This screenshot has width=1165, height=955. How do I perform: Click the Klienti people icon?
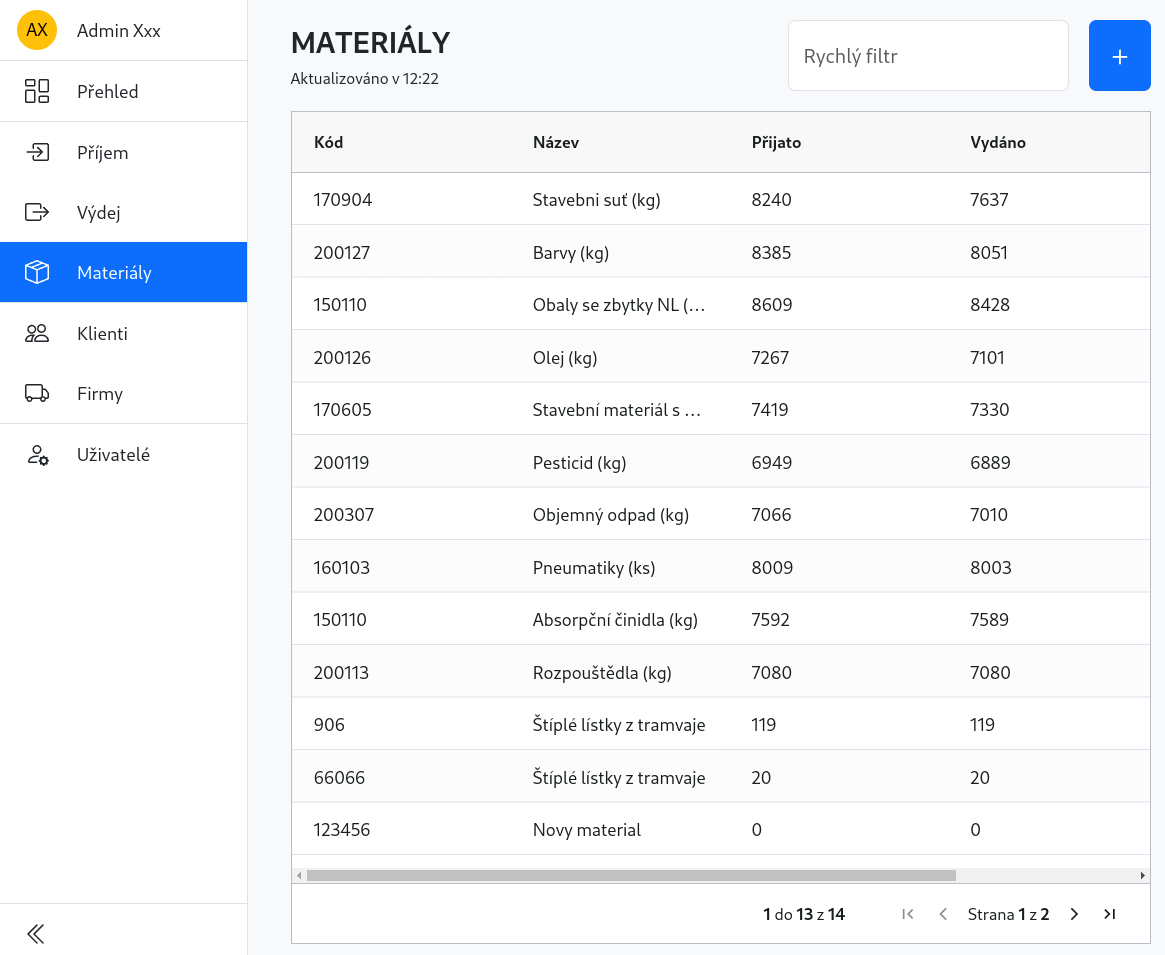pyautogui.click(x=36, y=334)
